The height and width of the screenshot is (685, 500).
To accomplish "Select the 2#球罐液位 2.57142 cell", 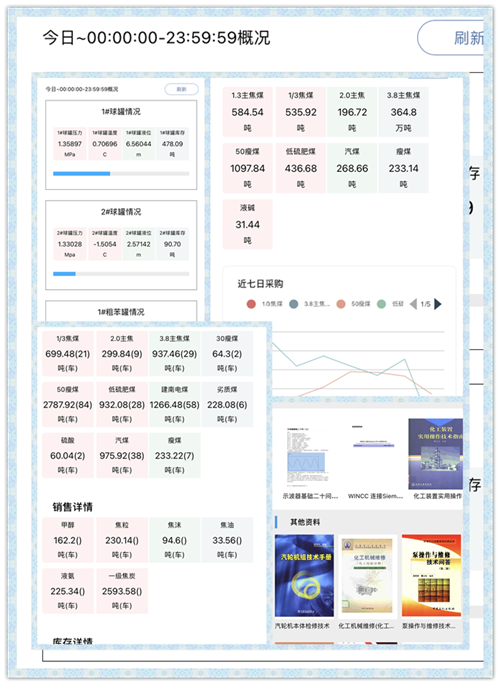I will [138, 244].
